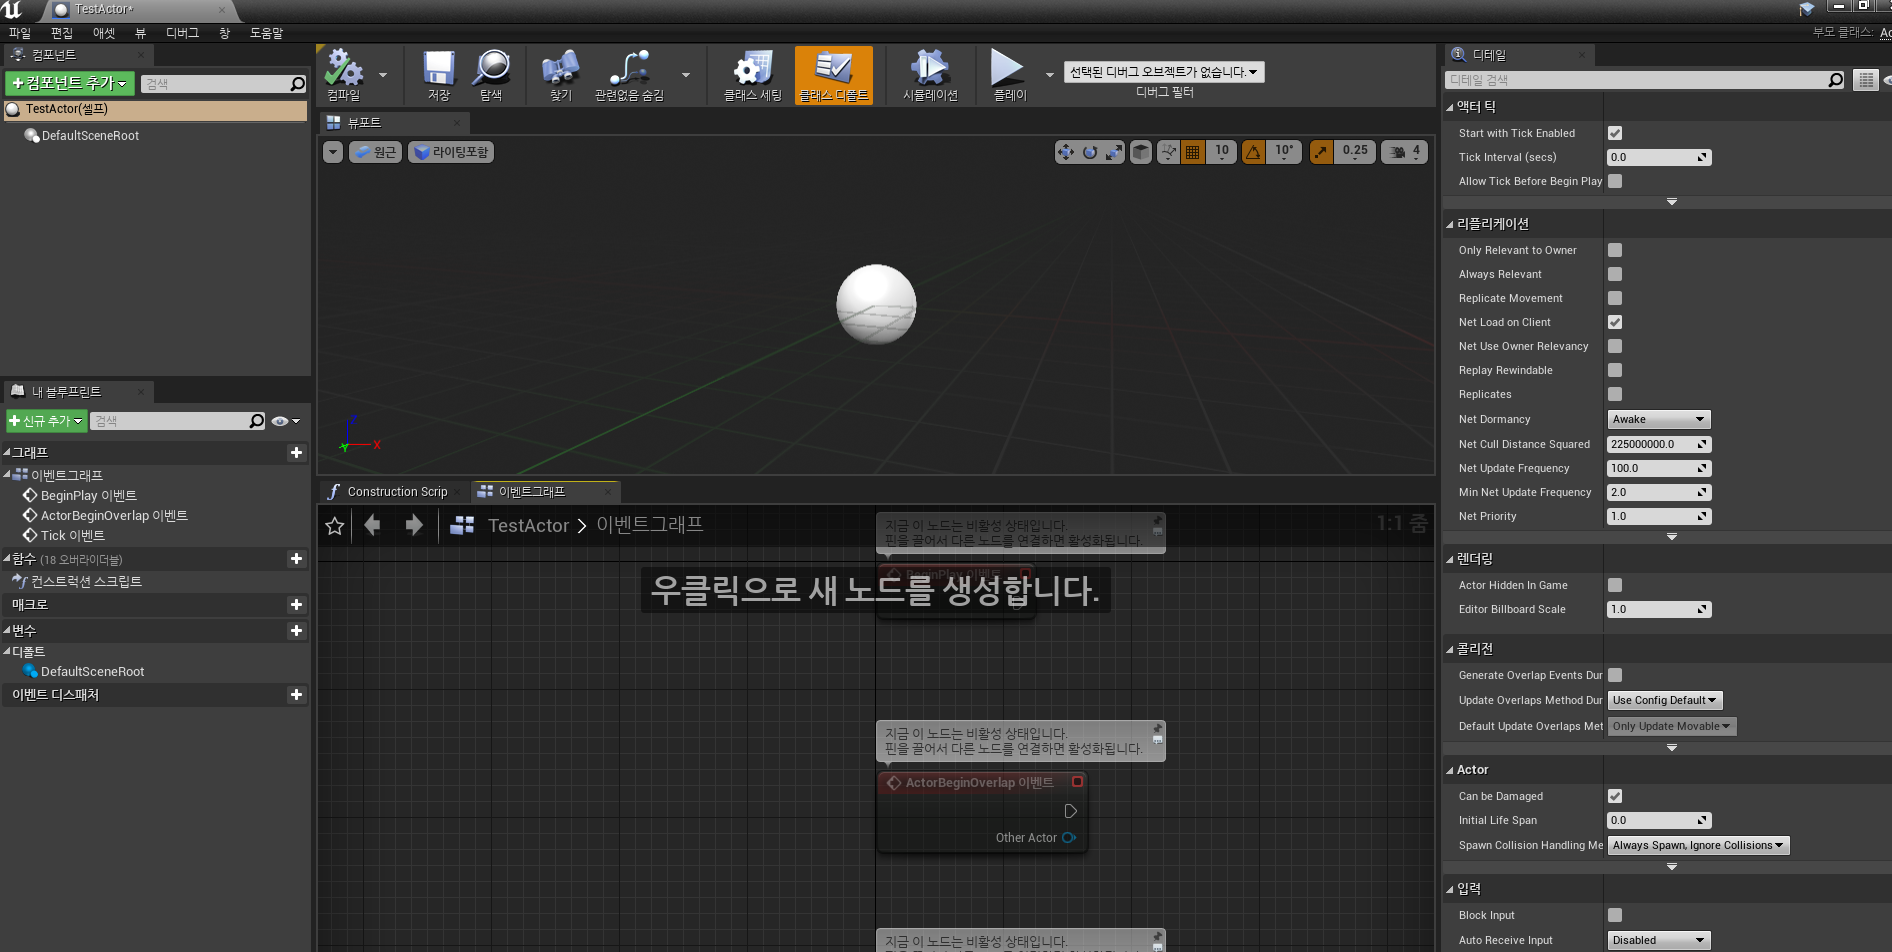Open the debug object selector dropdown
This screenshot has height=952, width=1892.
pos(1164,72)
